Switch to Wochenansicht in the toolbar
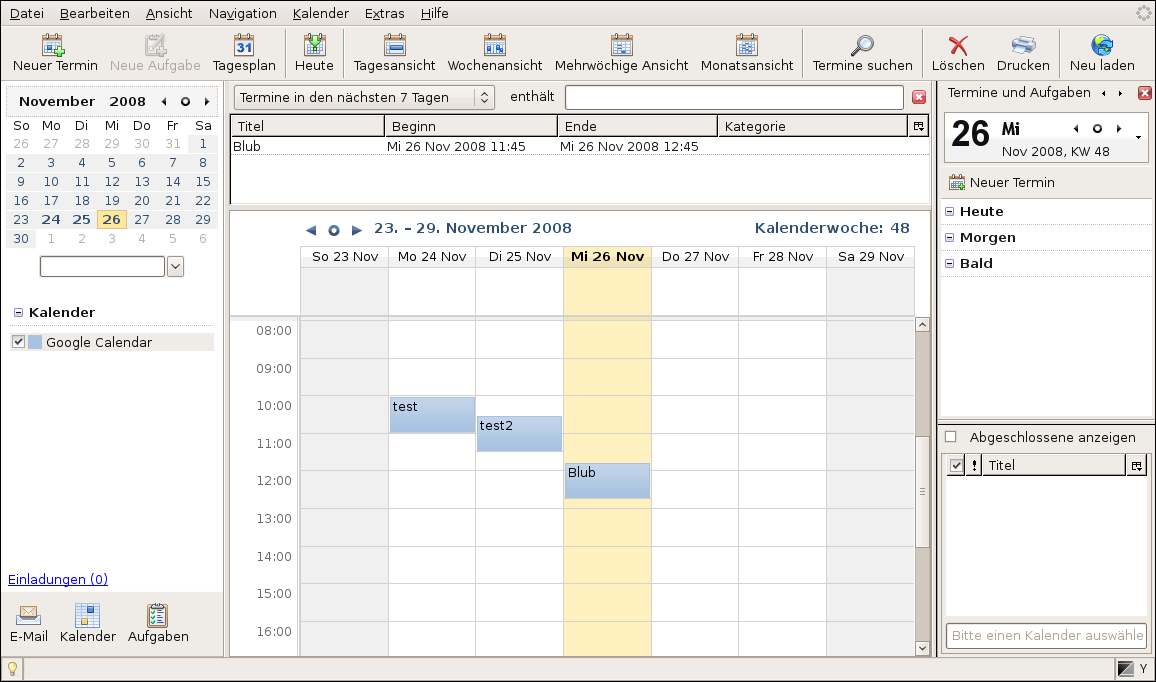Image resolution: width=1156 pixels, height=682 pixels. click(495, 46)
